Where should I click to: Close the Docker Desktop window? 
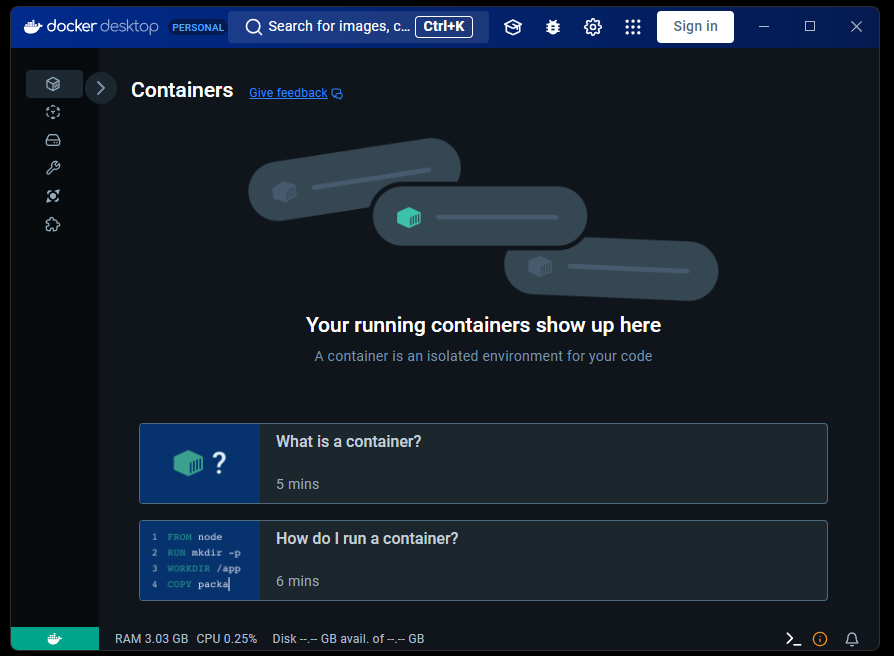(x=856, y=26)
